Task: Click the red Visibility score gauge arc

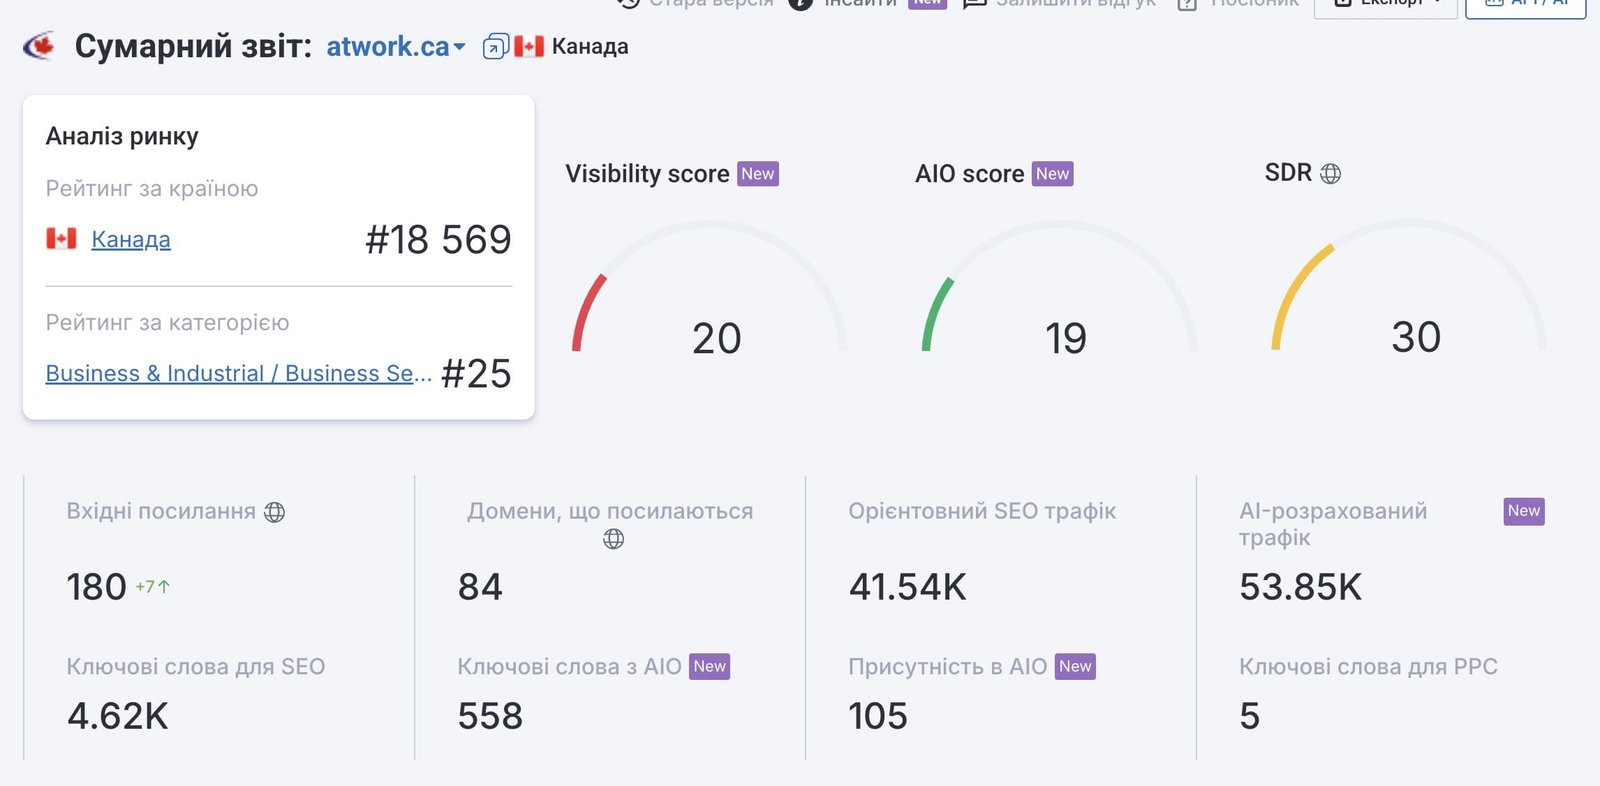Action: [x=587, y=312]
